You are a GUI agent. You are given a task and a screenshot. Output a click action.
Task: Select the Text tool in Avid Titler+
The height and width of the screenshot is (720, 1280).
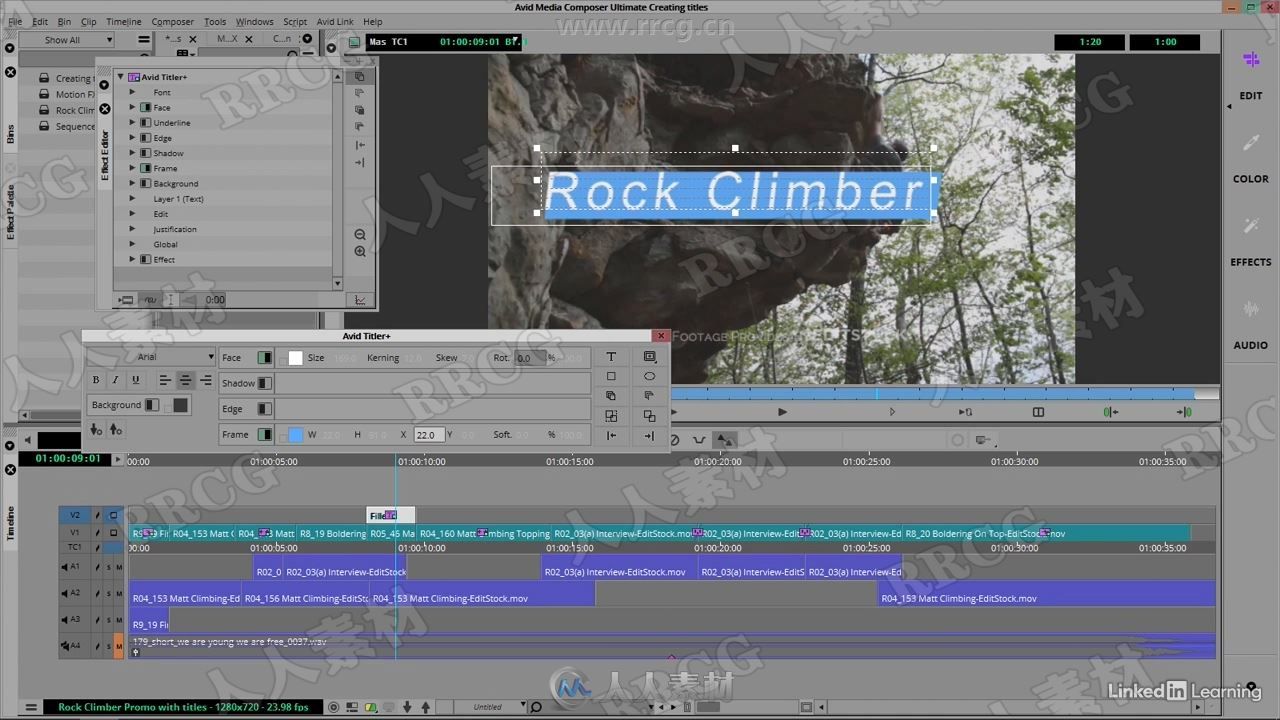tap(611, 357)
